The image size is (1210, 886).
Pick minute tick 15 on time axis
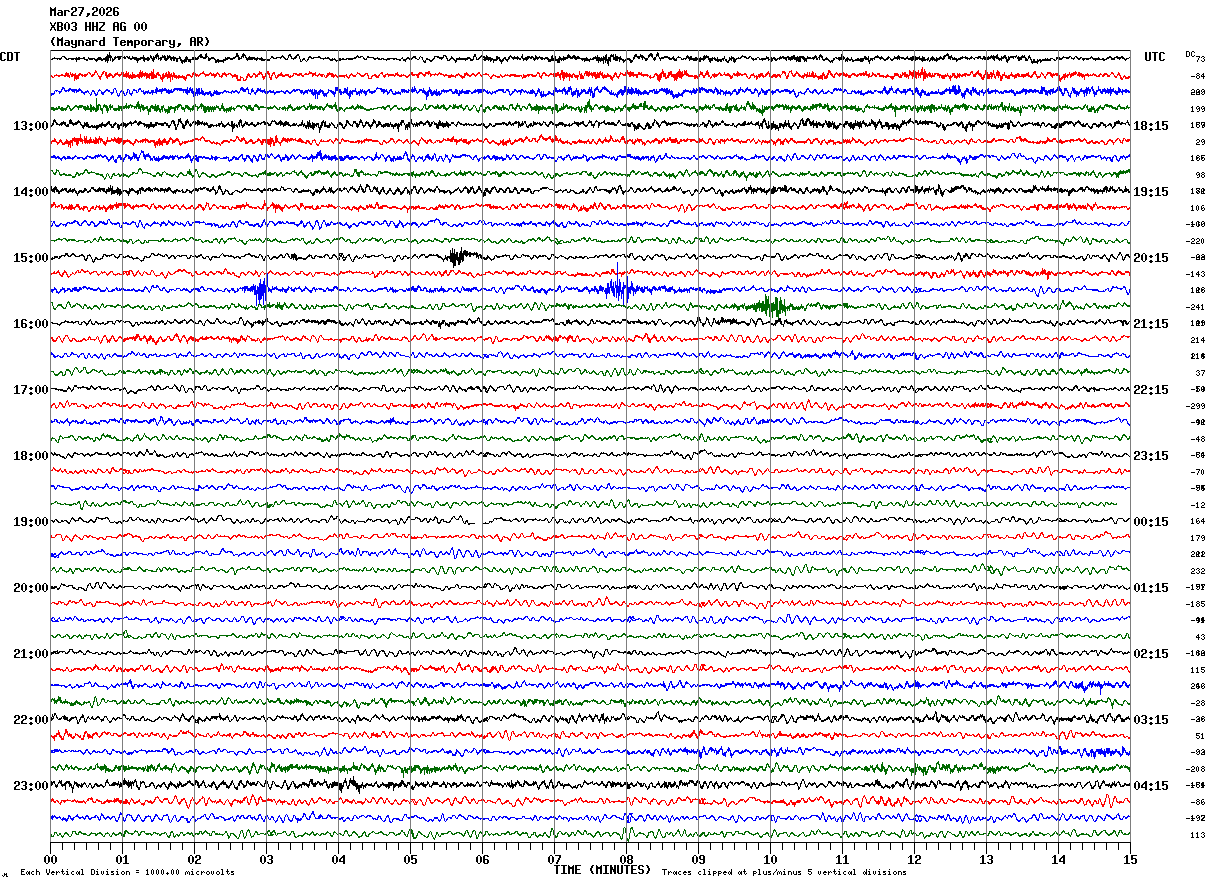point(1130,859)
